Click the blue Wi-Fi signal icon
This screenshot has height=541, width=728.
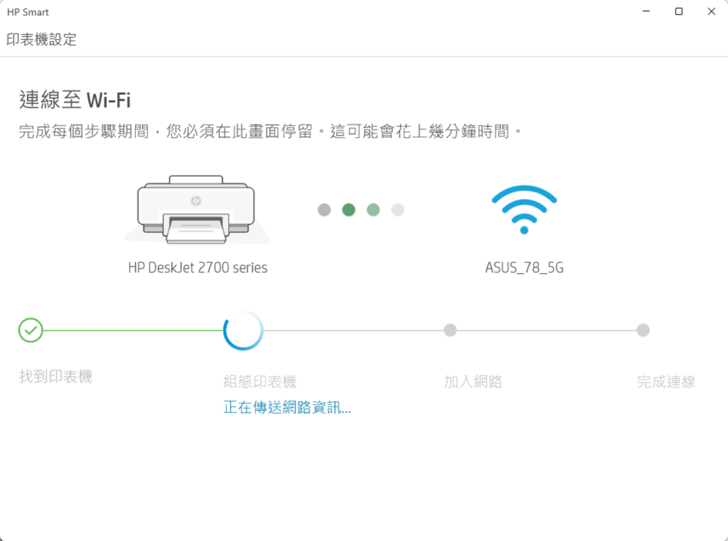pos(524,210)
